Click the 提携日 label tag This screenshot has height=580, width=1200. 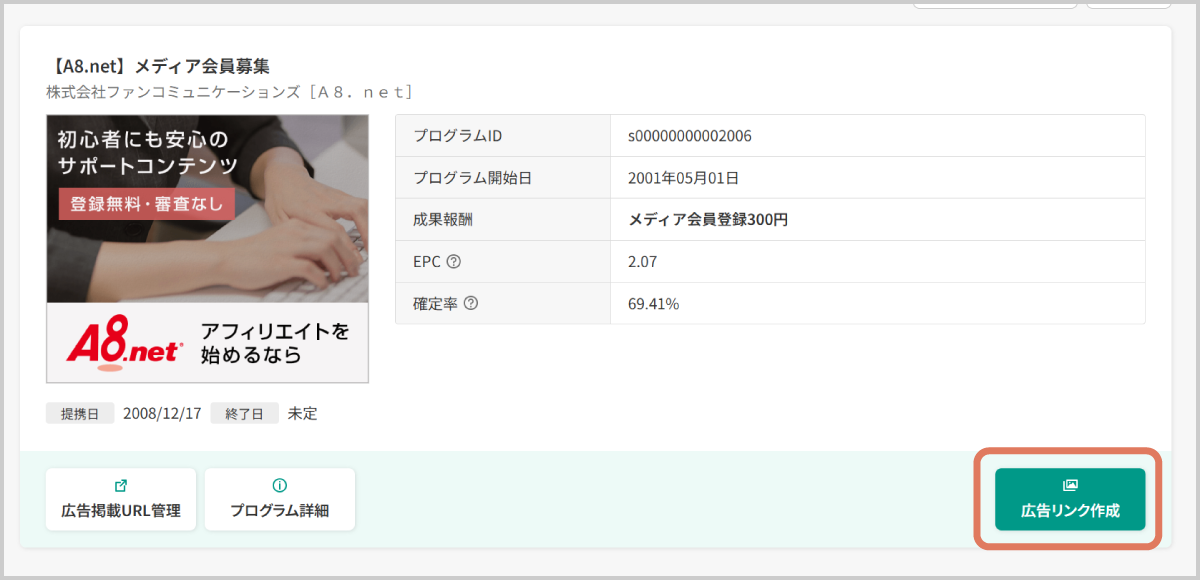(x=80, y=413)
